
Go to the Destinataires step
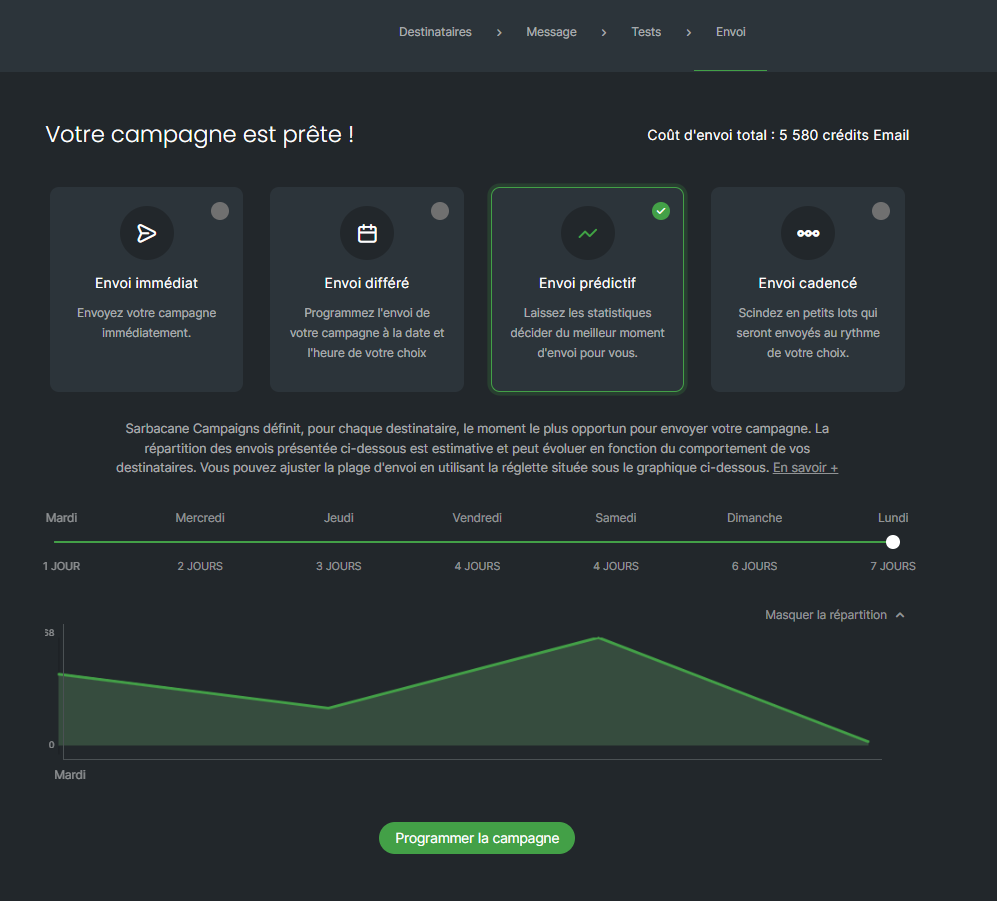pos(436,32)
